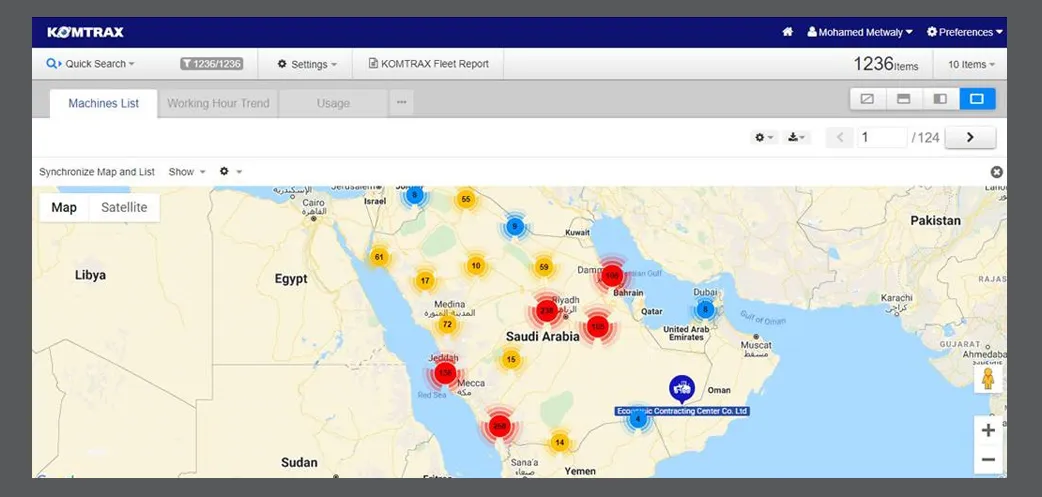
Task: Open the Settings dropdown
Action: coord(307,64)
